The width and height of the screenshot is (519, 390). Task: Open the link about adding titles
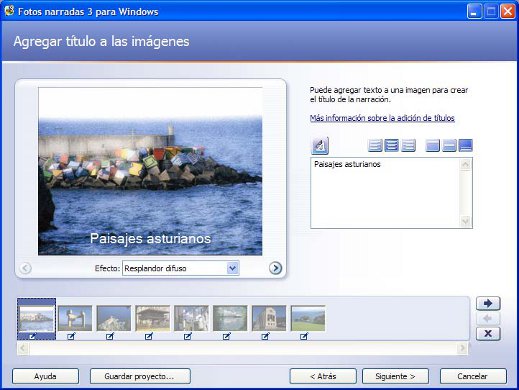[382, 118]
